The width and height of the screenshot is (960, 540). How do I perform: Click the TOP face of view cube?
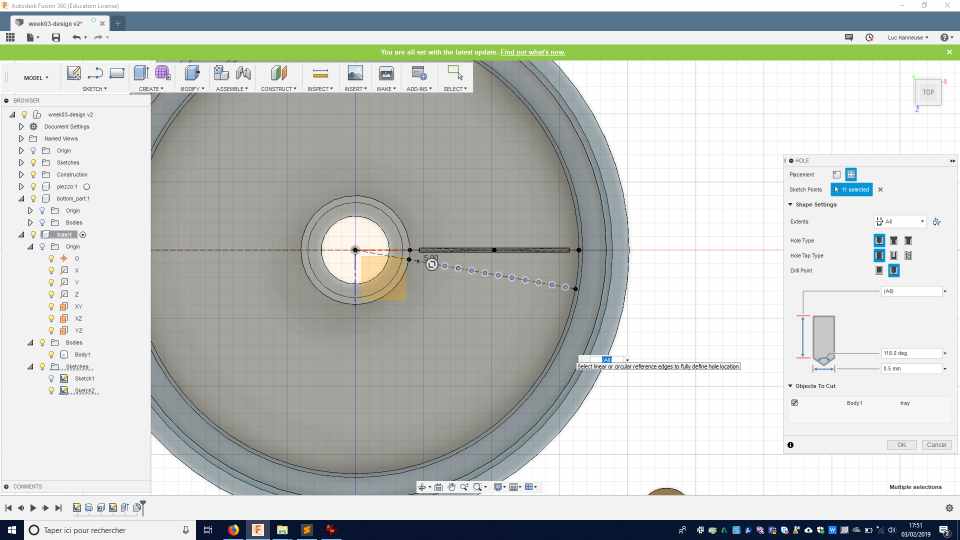928,92
